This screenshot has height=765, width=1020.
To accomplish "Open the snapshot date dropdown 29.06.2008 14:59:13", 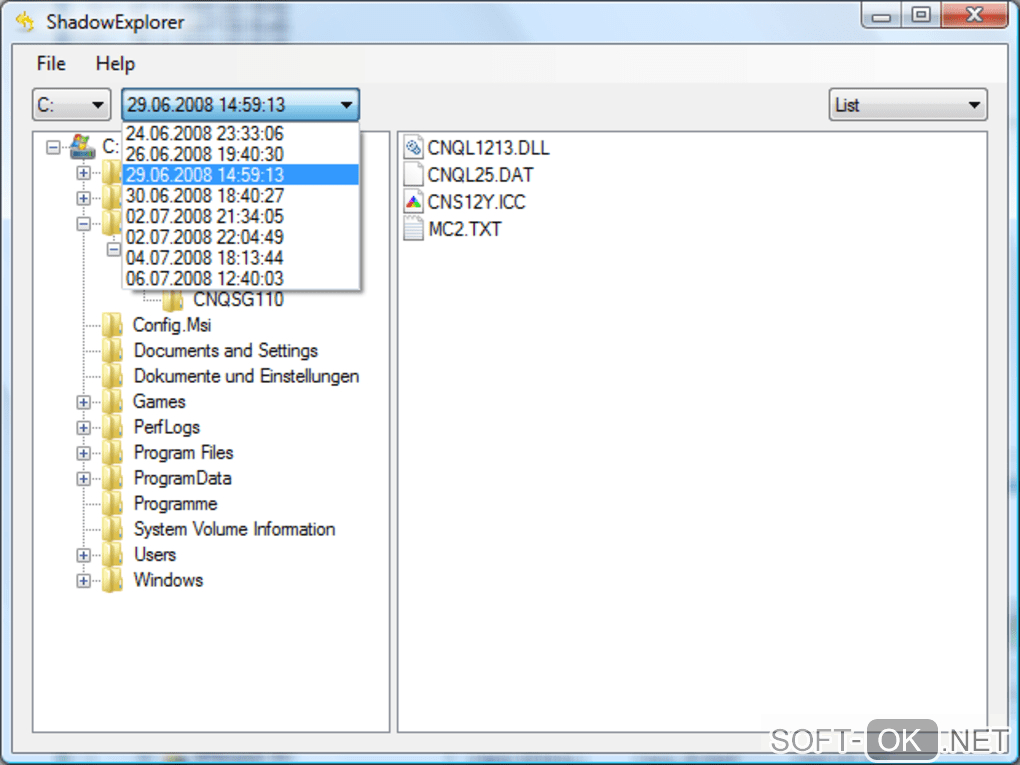I will point(240,105).
